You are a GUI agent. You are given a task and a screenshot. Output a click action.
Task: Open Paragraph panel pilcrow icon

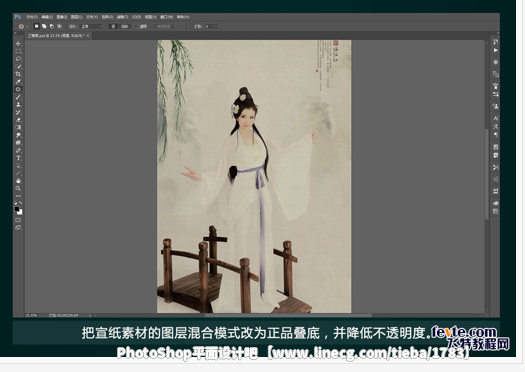click(496, 135)
